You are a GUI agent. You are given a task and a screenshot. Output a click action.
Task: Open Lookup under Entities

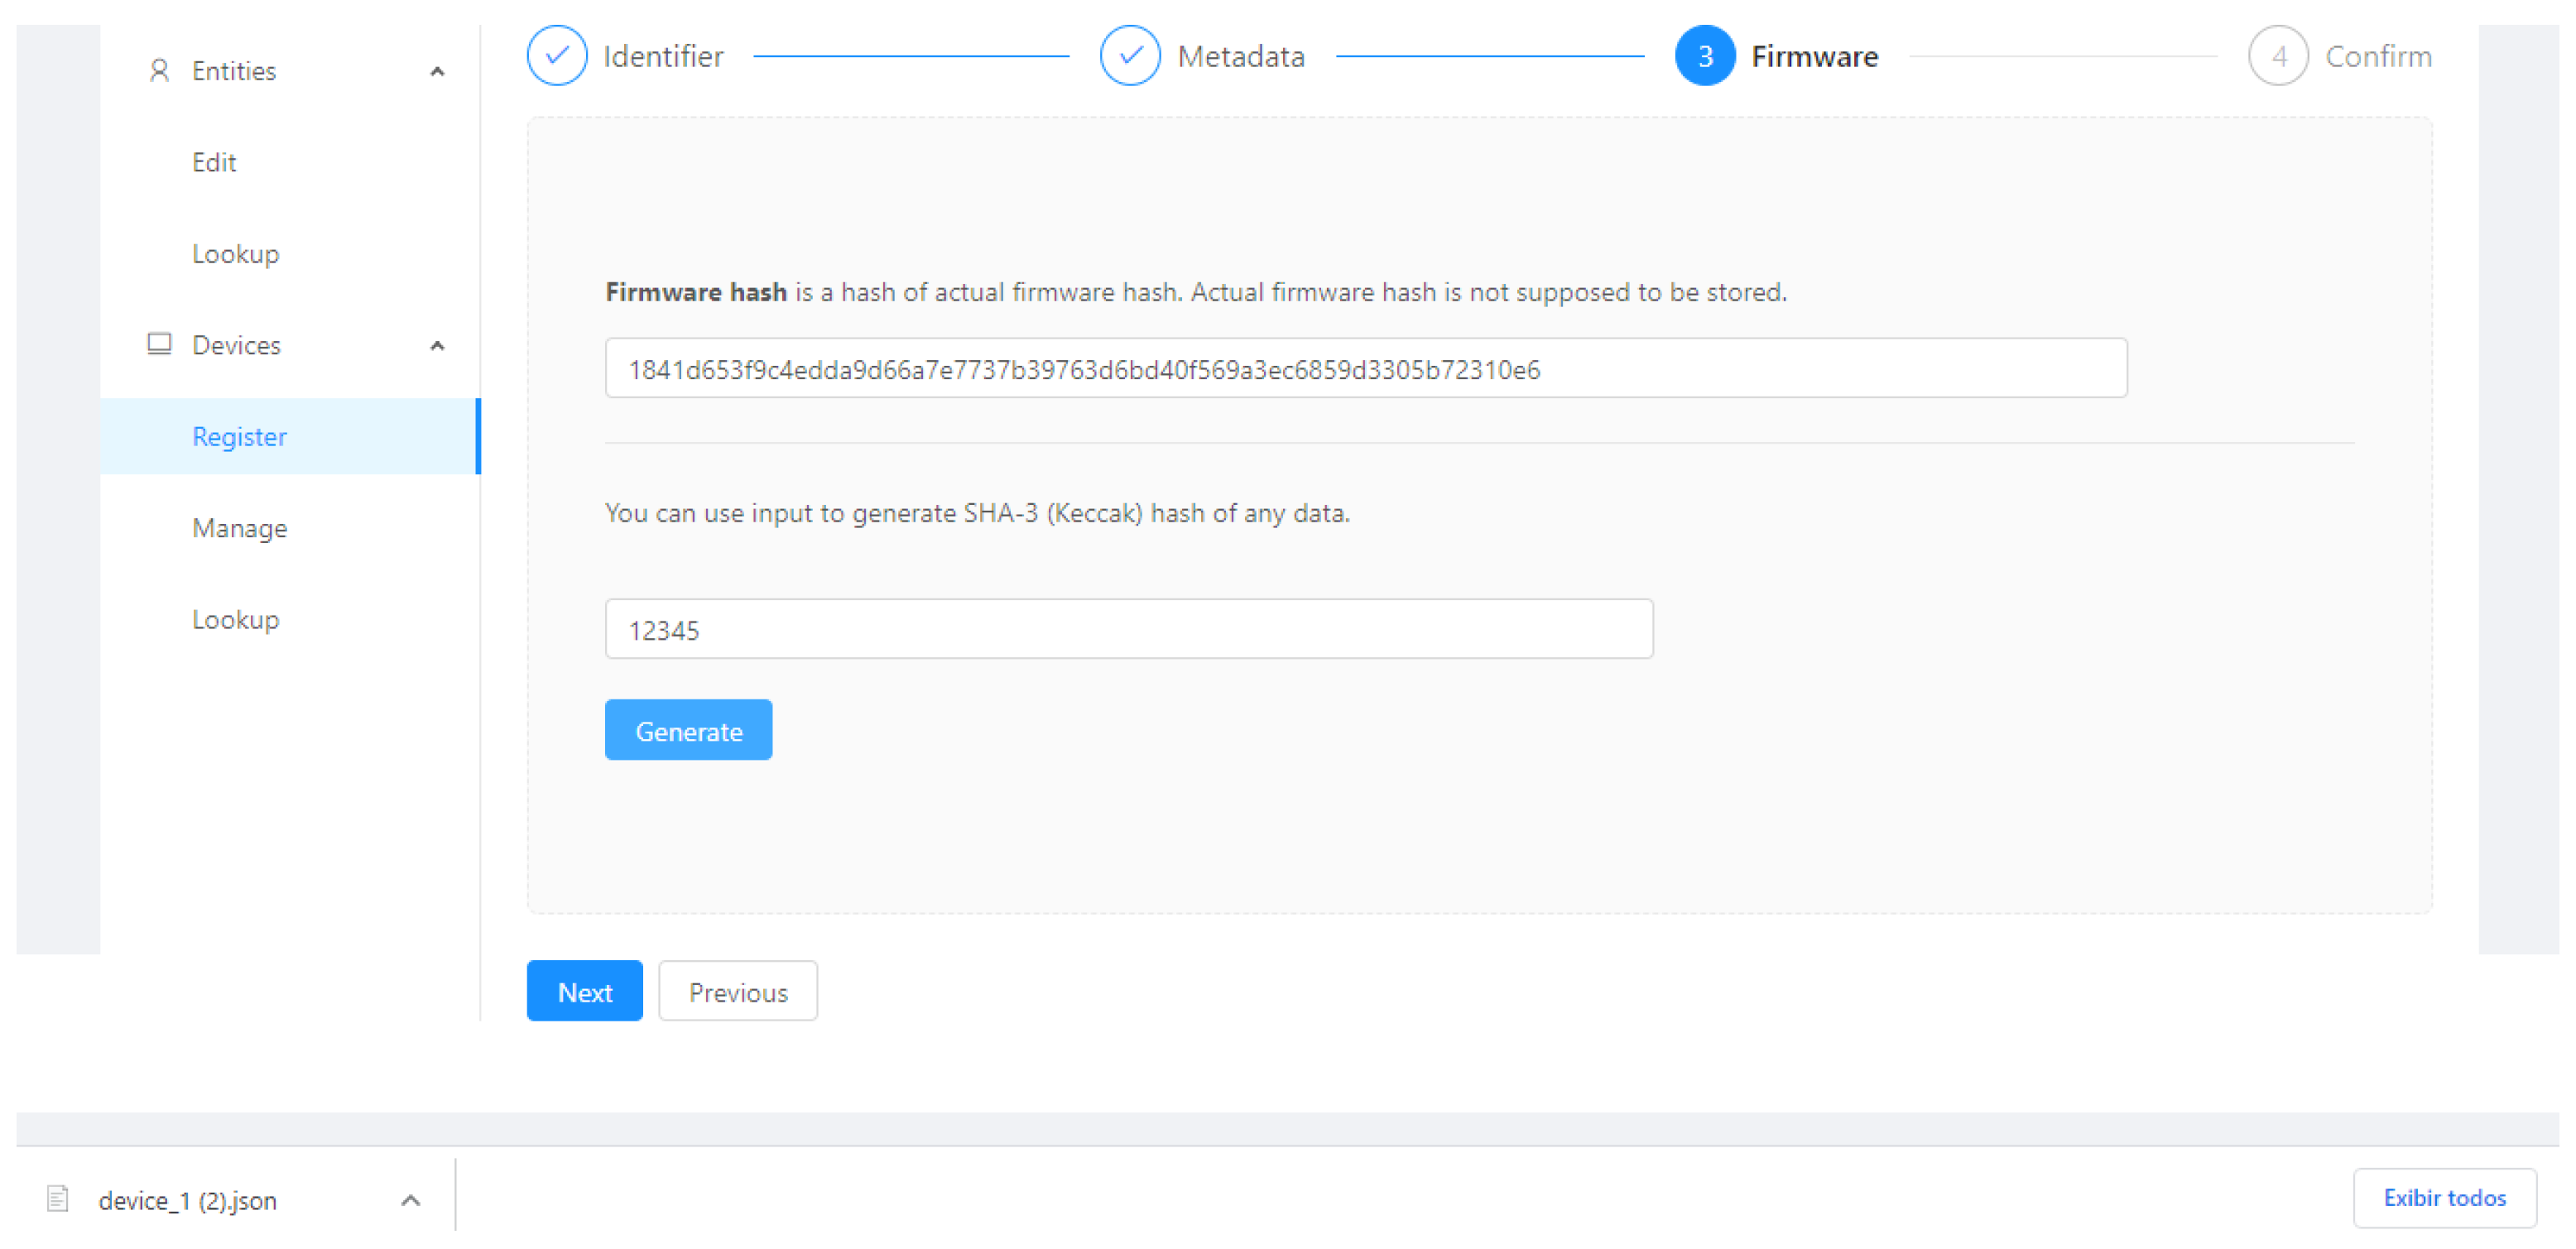coord(235,254)
